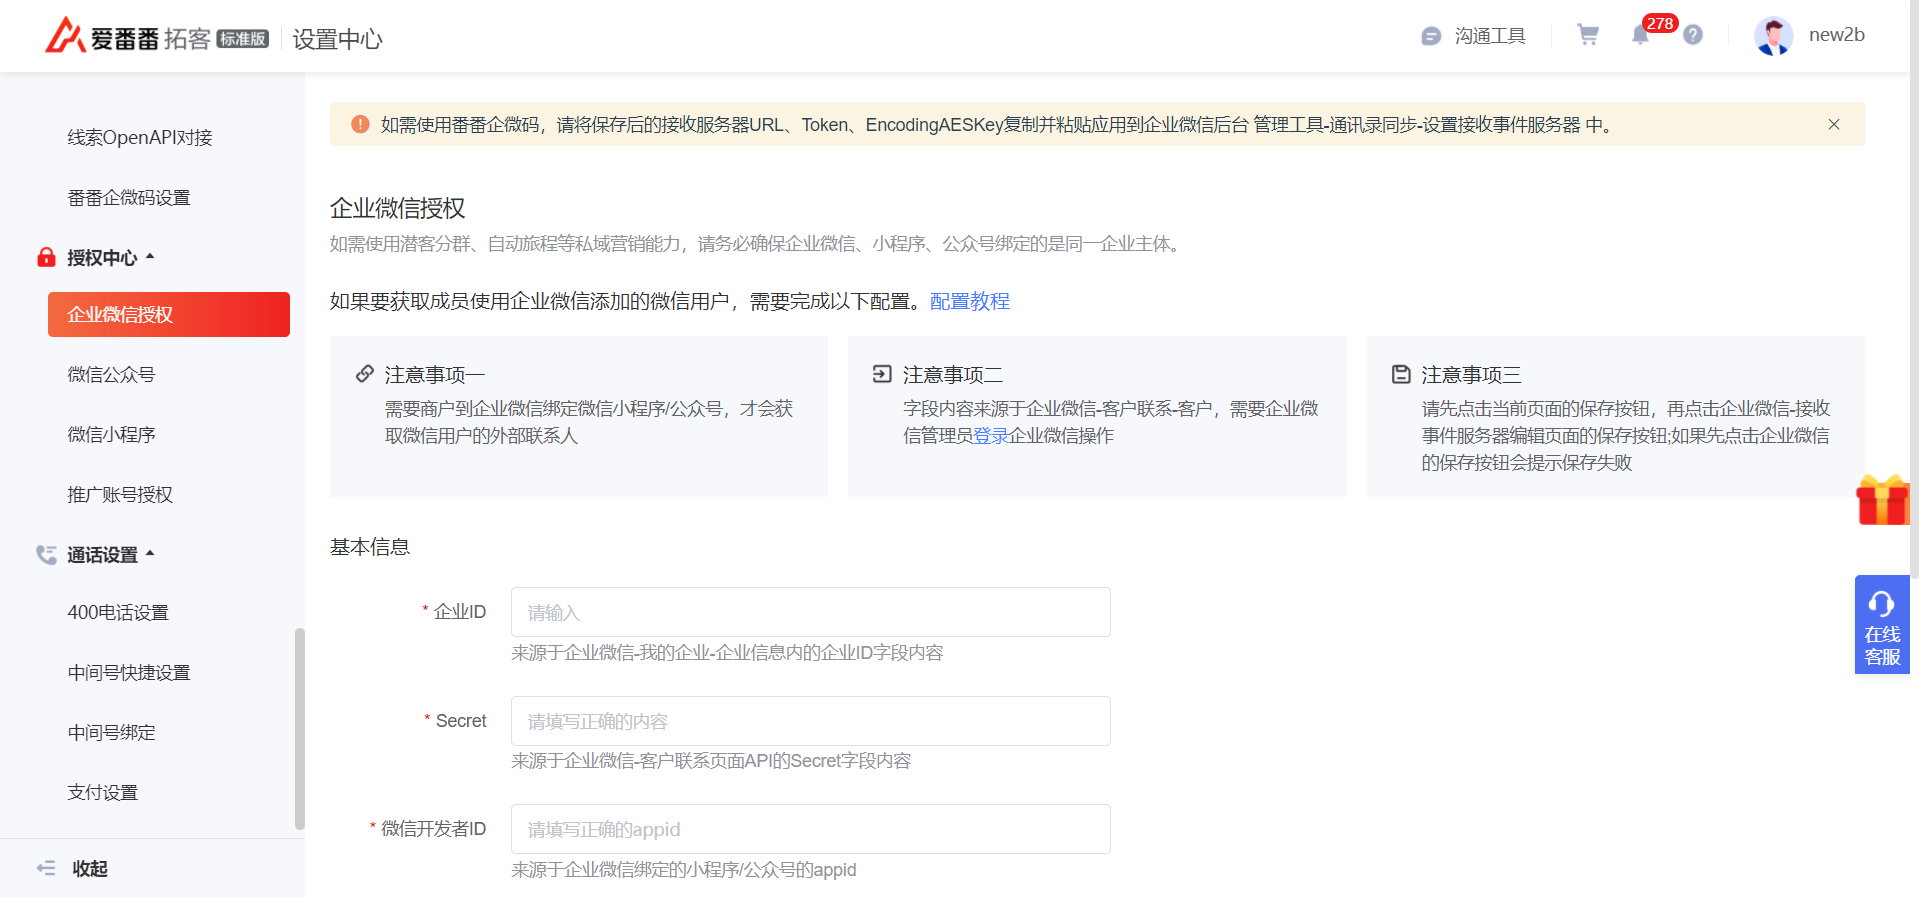Open 中间号快捷设置 in sidebar
The height and width of the screenshot is (897, 1919).
(x=129, y=672)
